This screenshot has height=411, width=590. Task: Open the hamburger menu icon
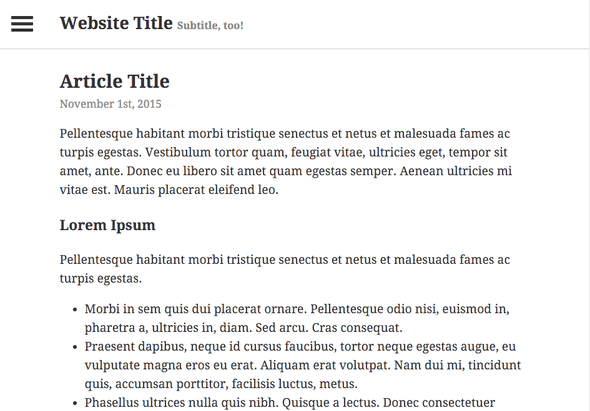(22, 24)
